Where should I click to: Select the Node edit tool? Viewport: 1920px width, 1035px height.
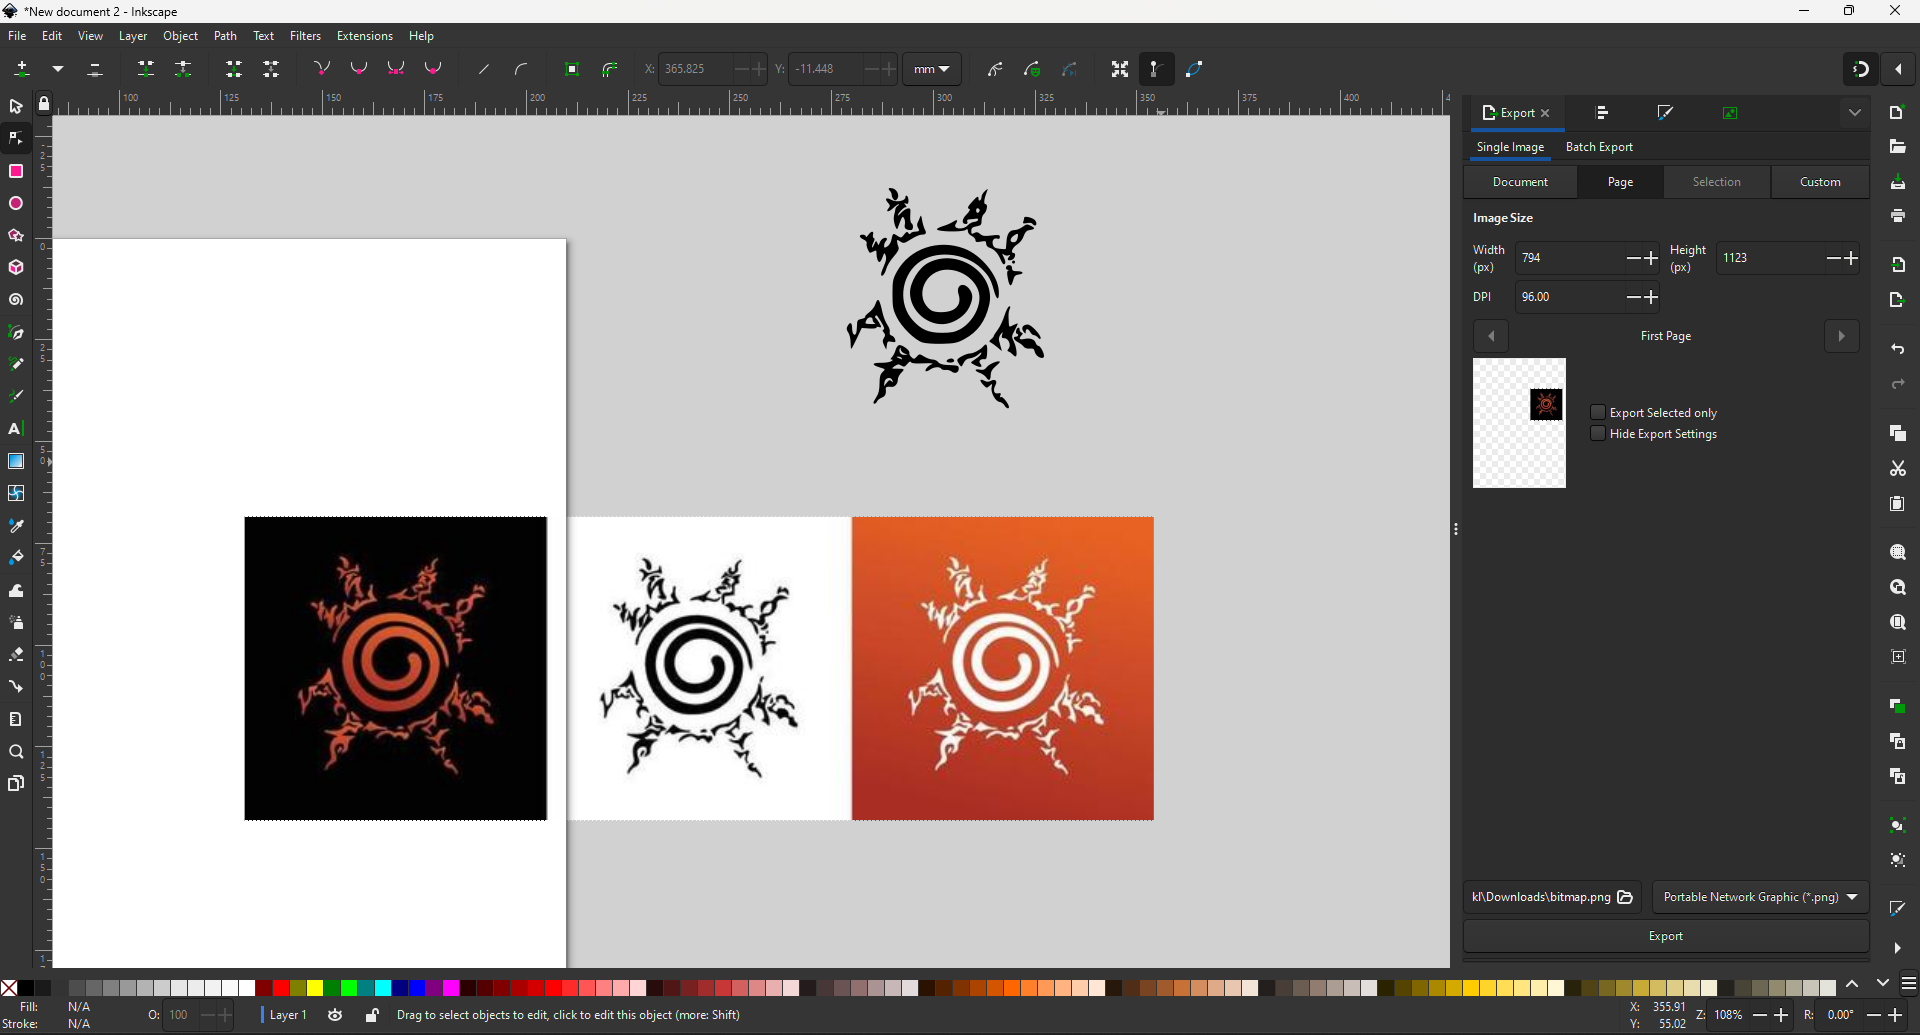pos(16,138)
